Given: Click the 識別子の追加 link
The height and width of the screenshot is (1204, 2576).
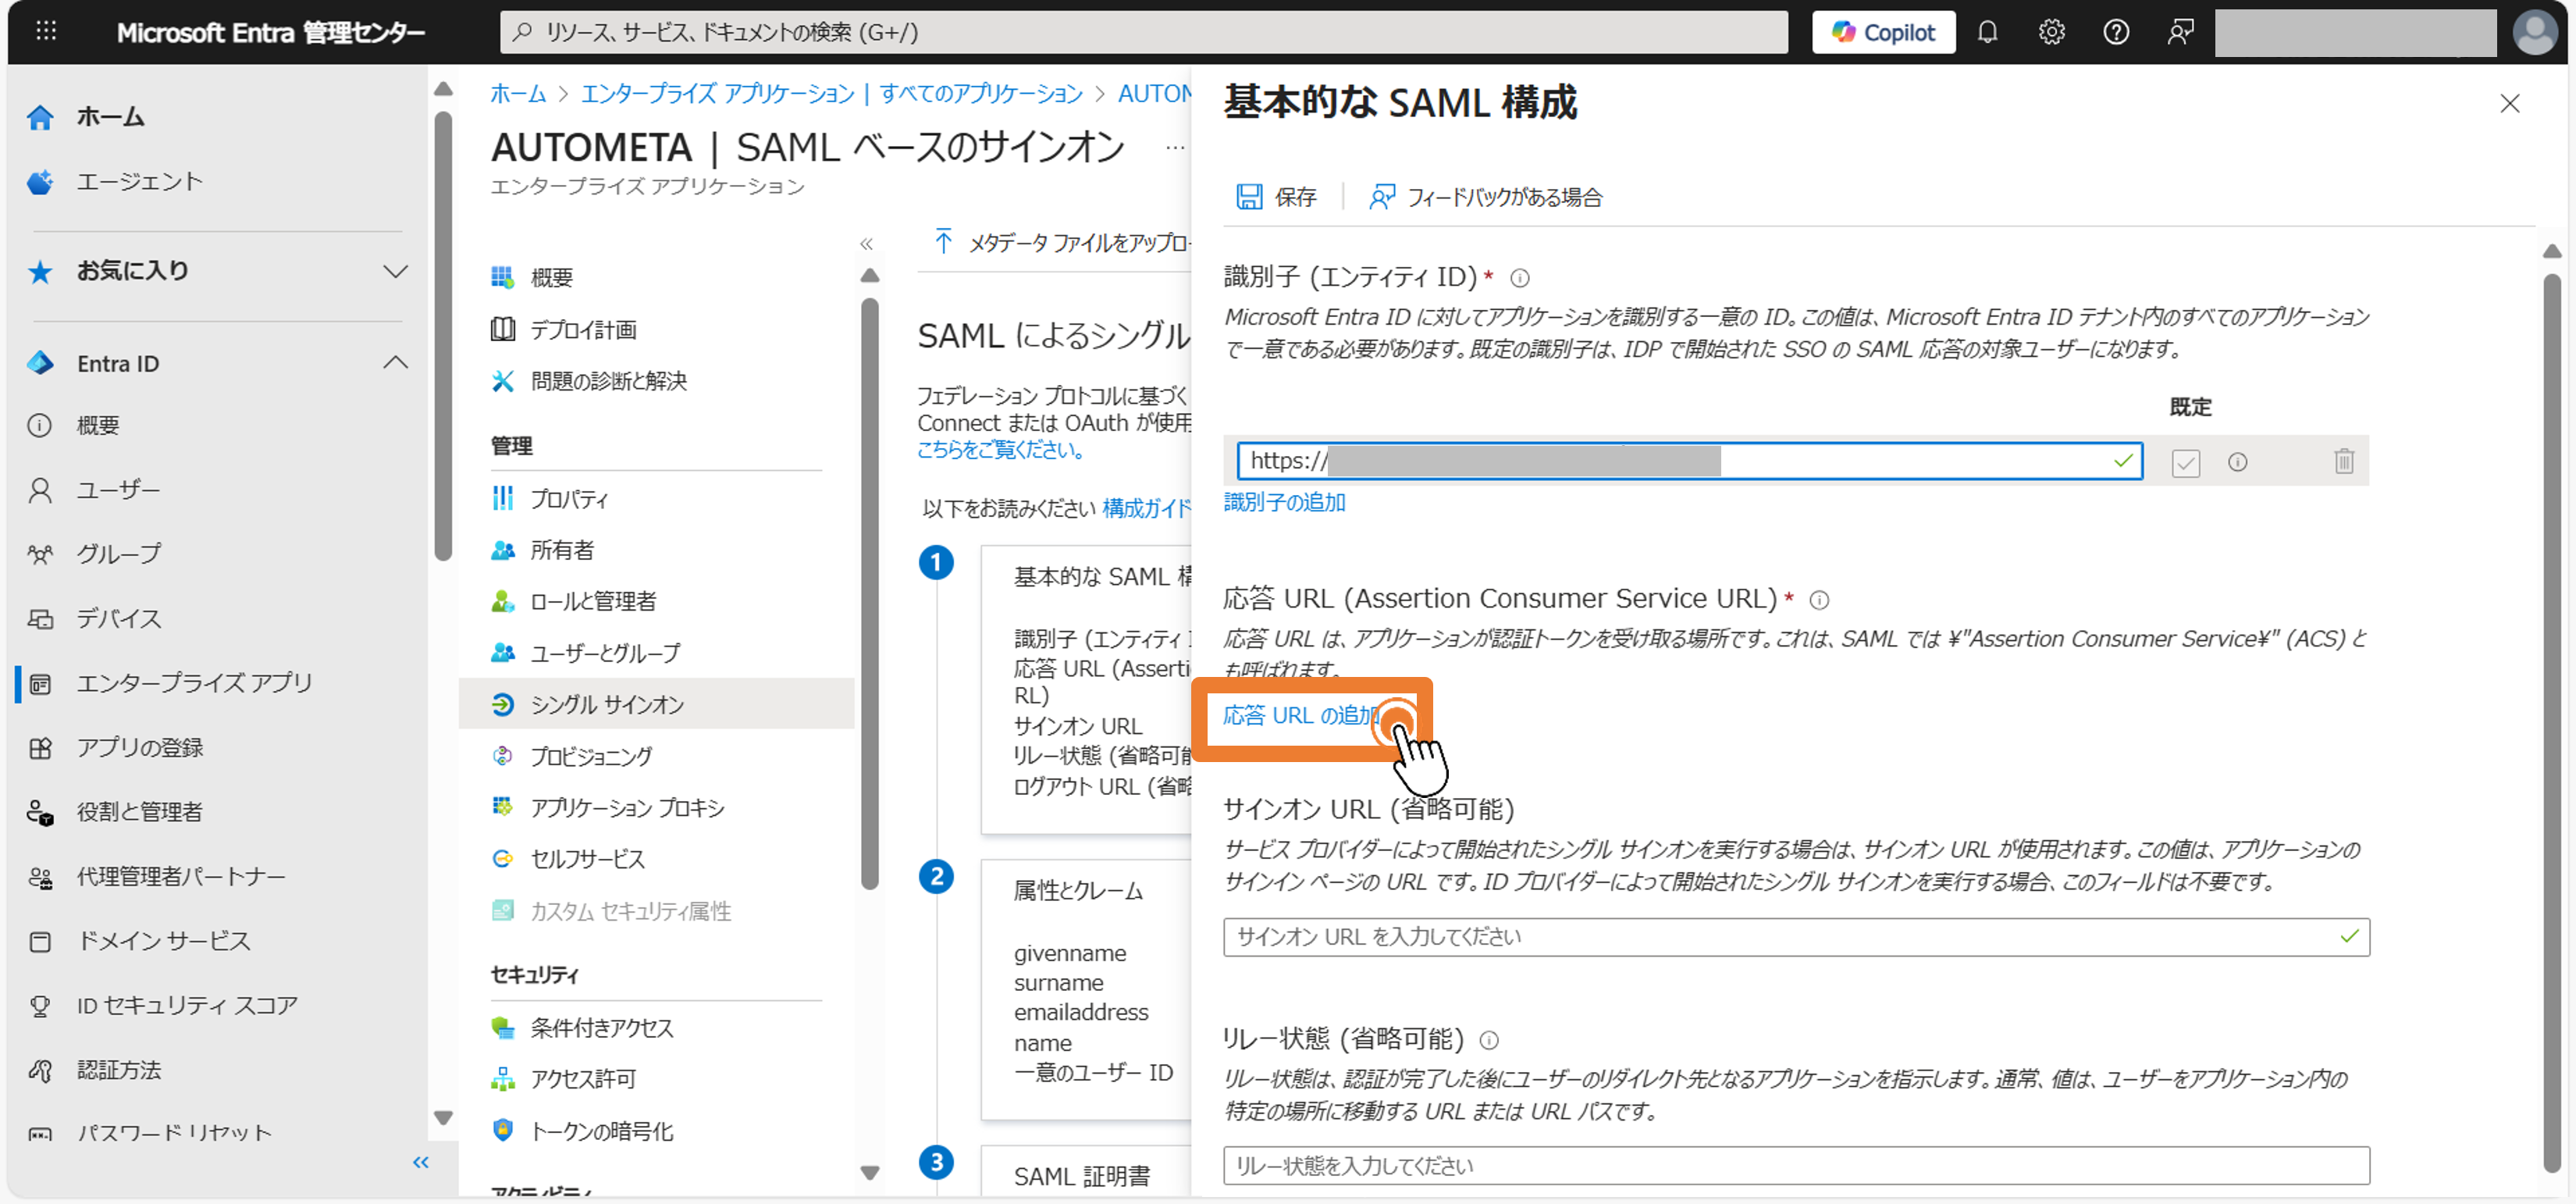Looking at the screenshot, I should click(1284, 503).
